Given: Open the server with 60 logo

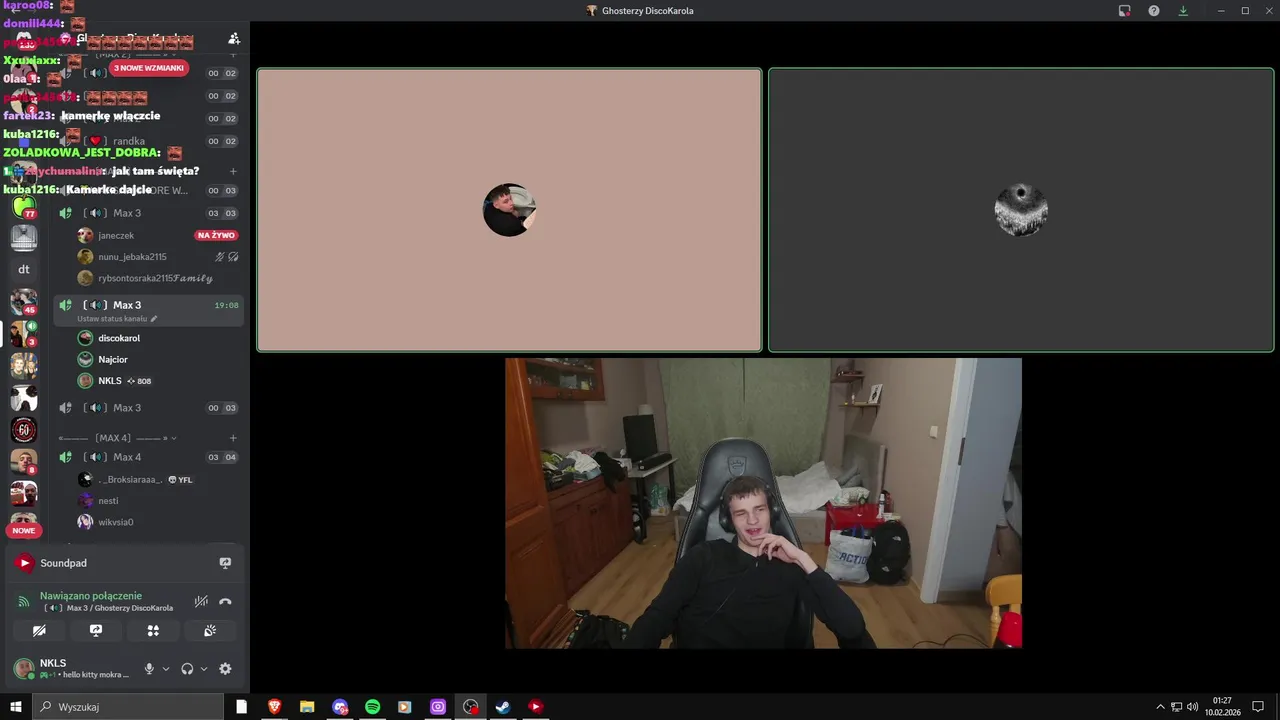Looking at the screenshot, I should point(24,430).
